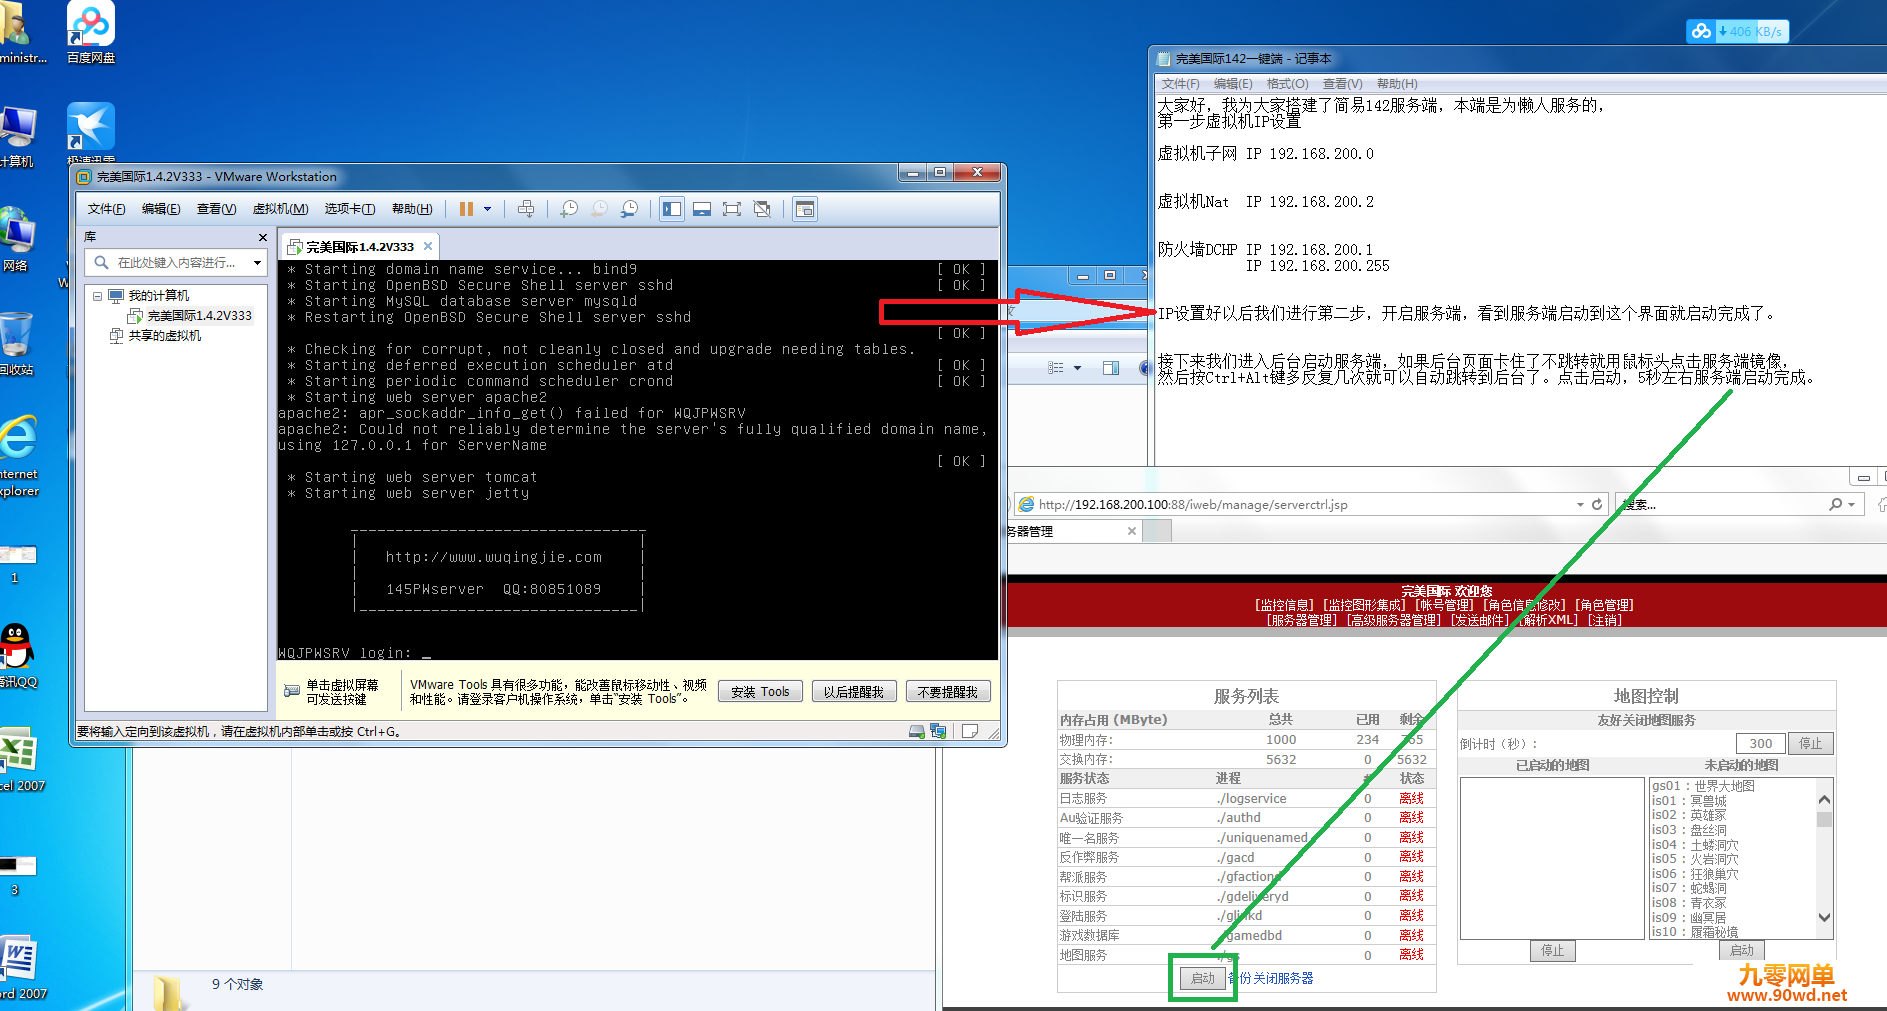1887x1011 pixels.
Task: Click the green-boxed 启动 server button
Action: pos(1203,978)
